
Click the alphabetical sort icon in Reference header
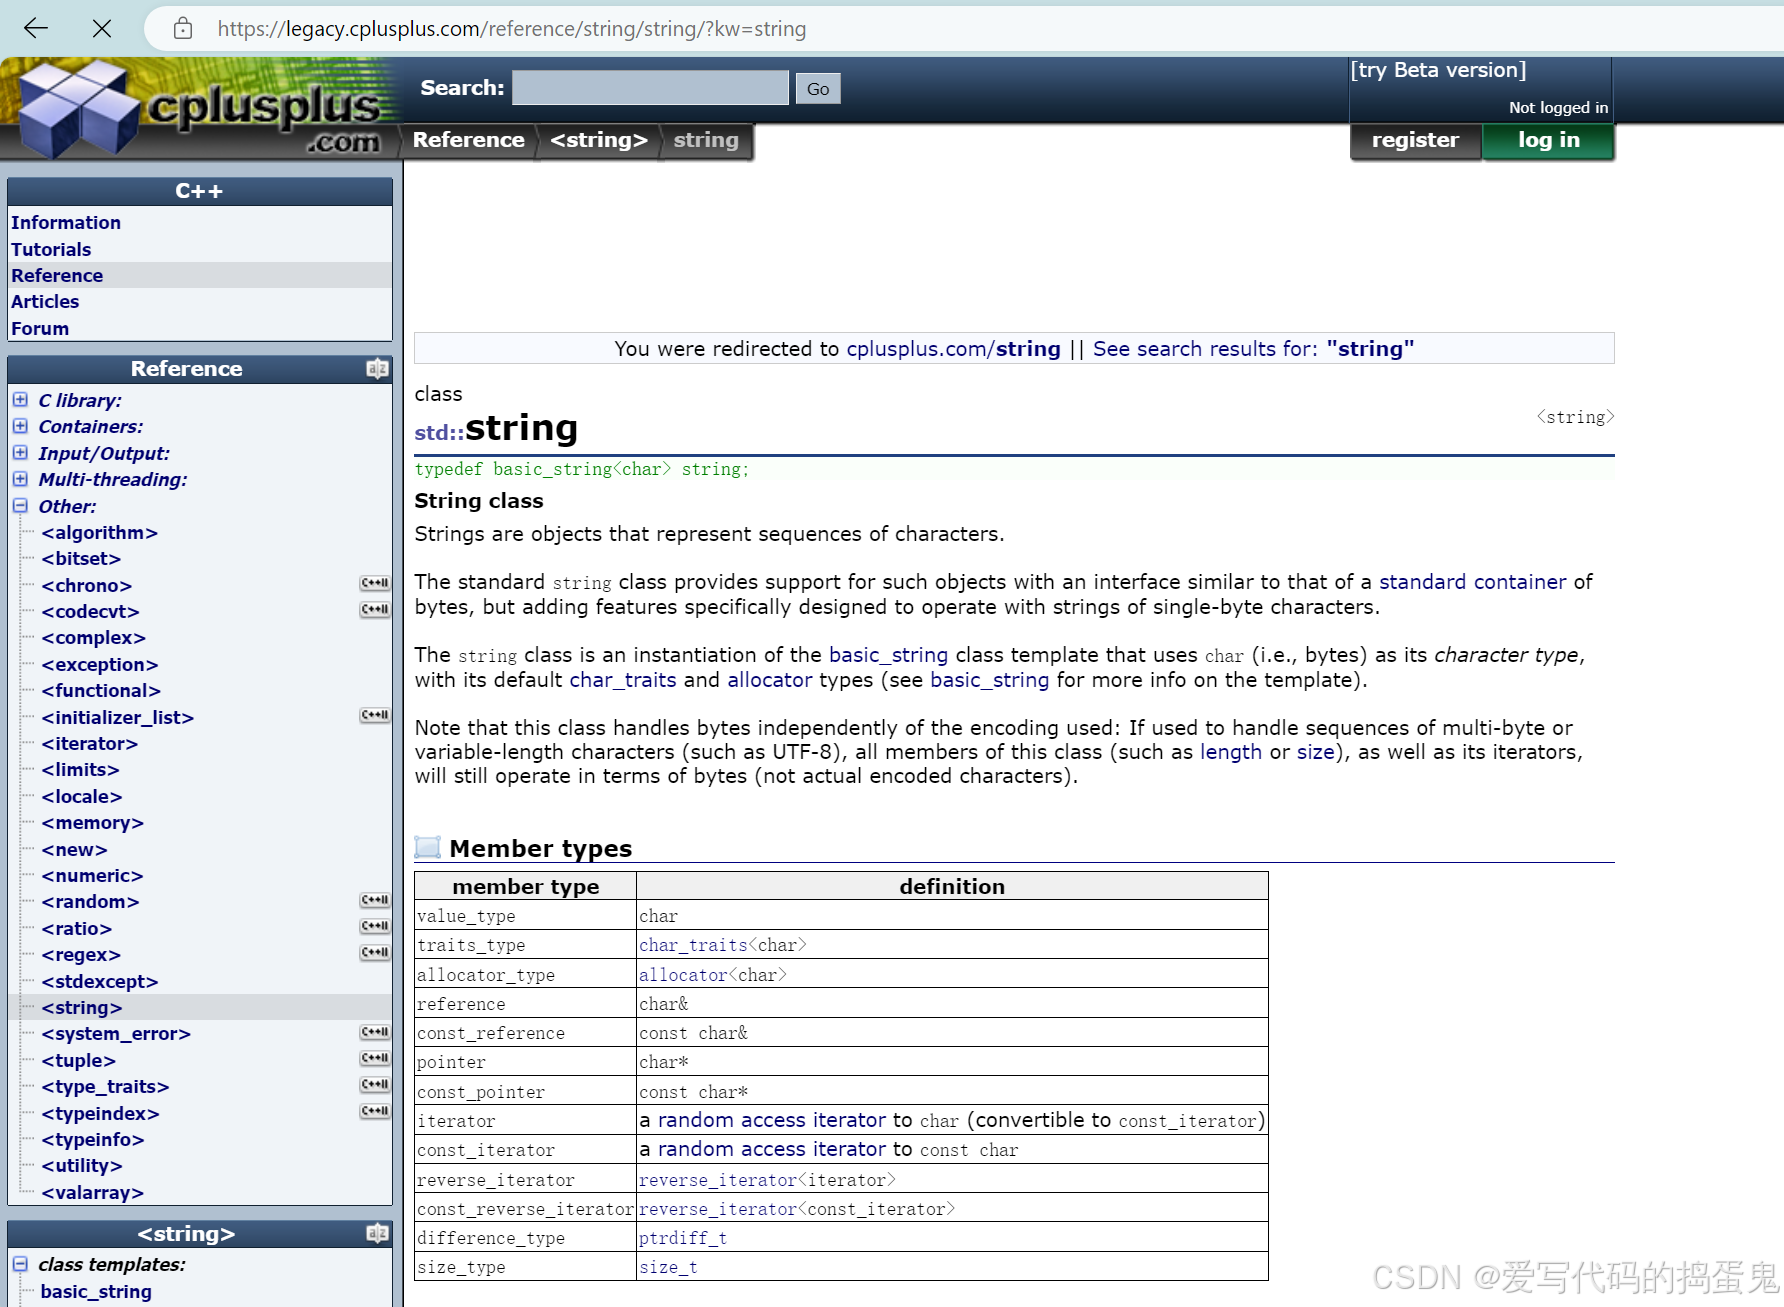(377, 368)
